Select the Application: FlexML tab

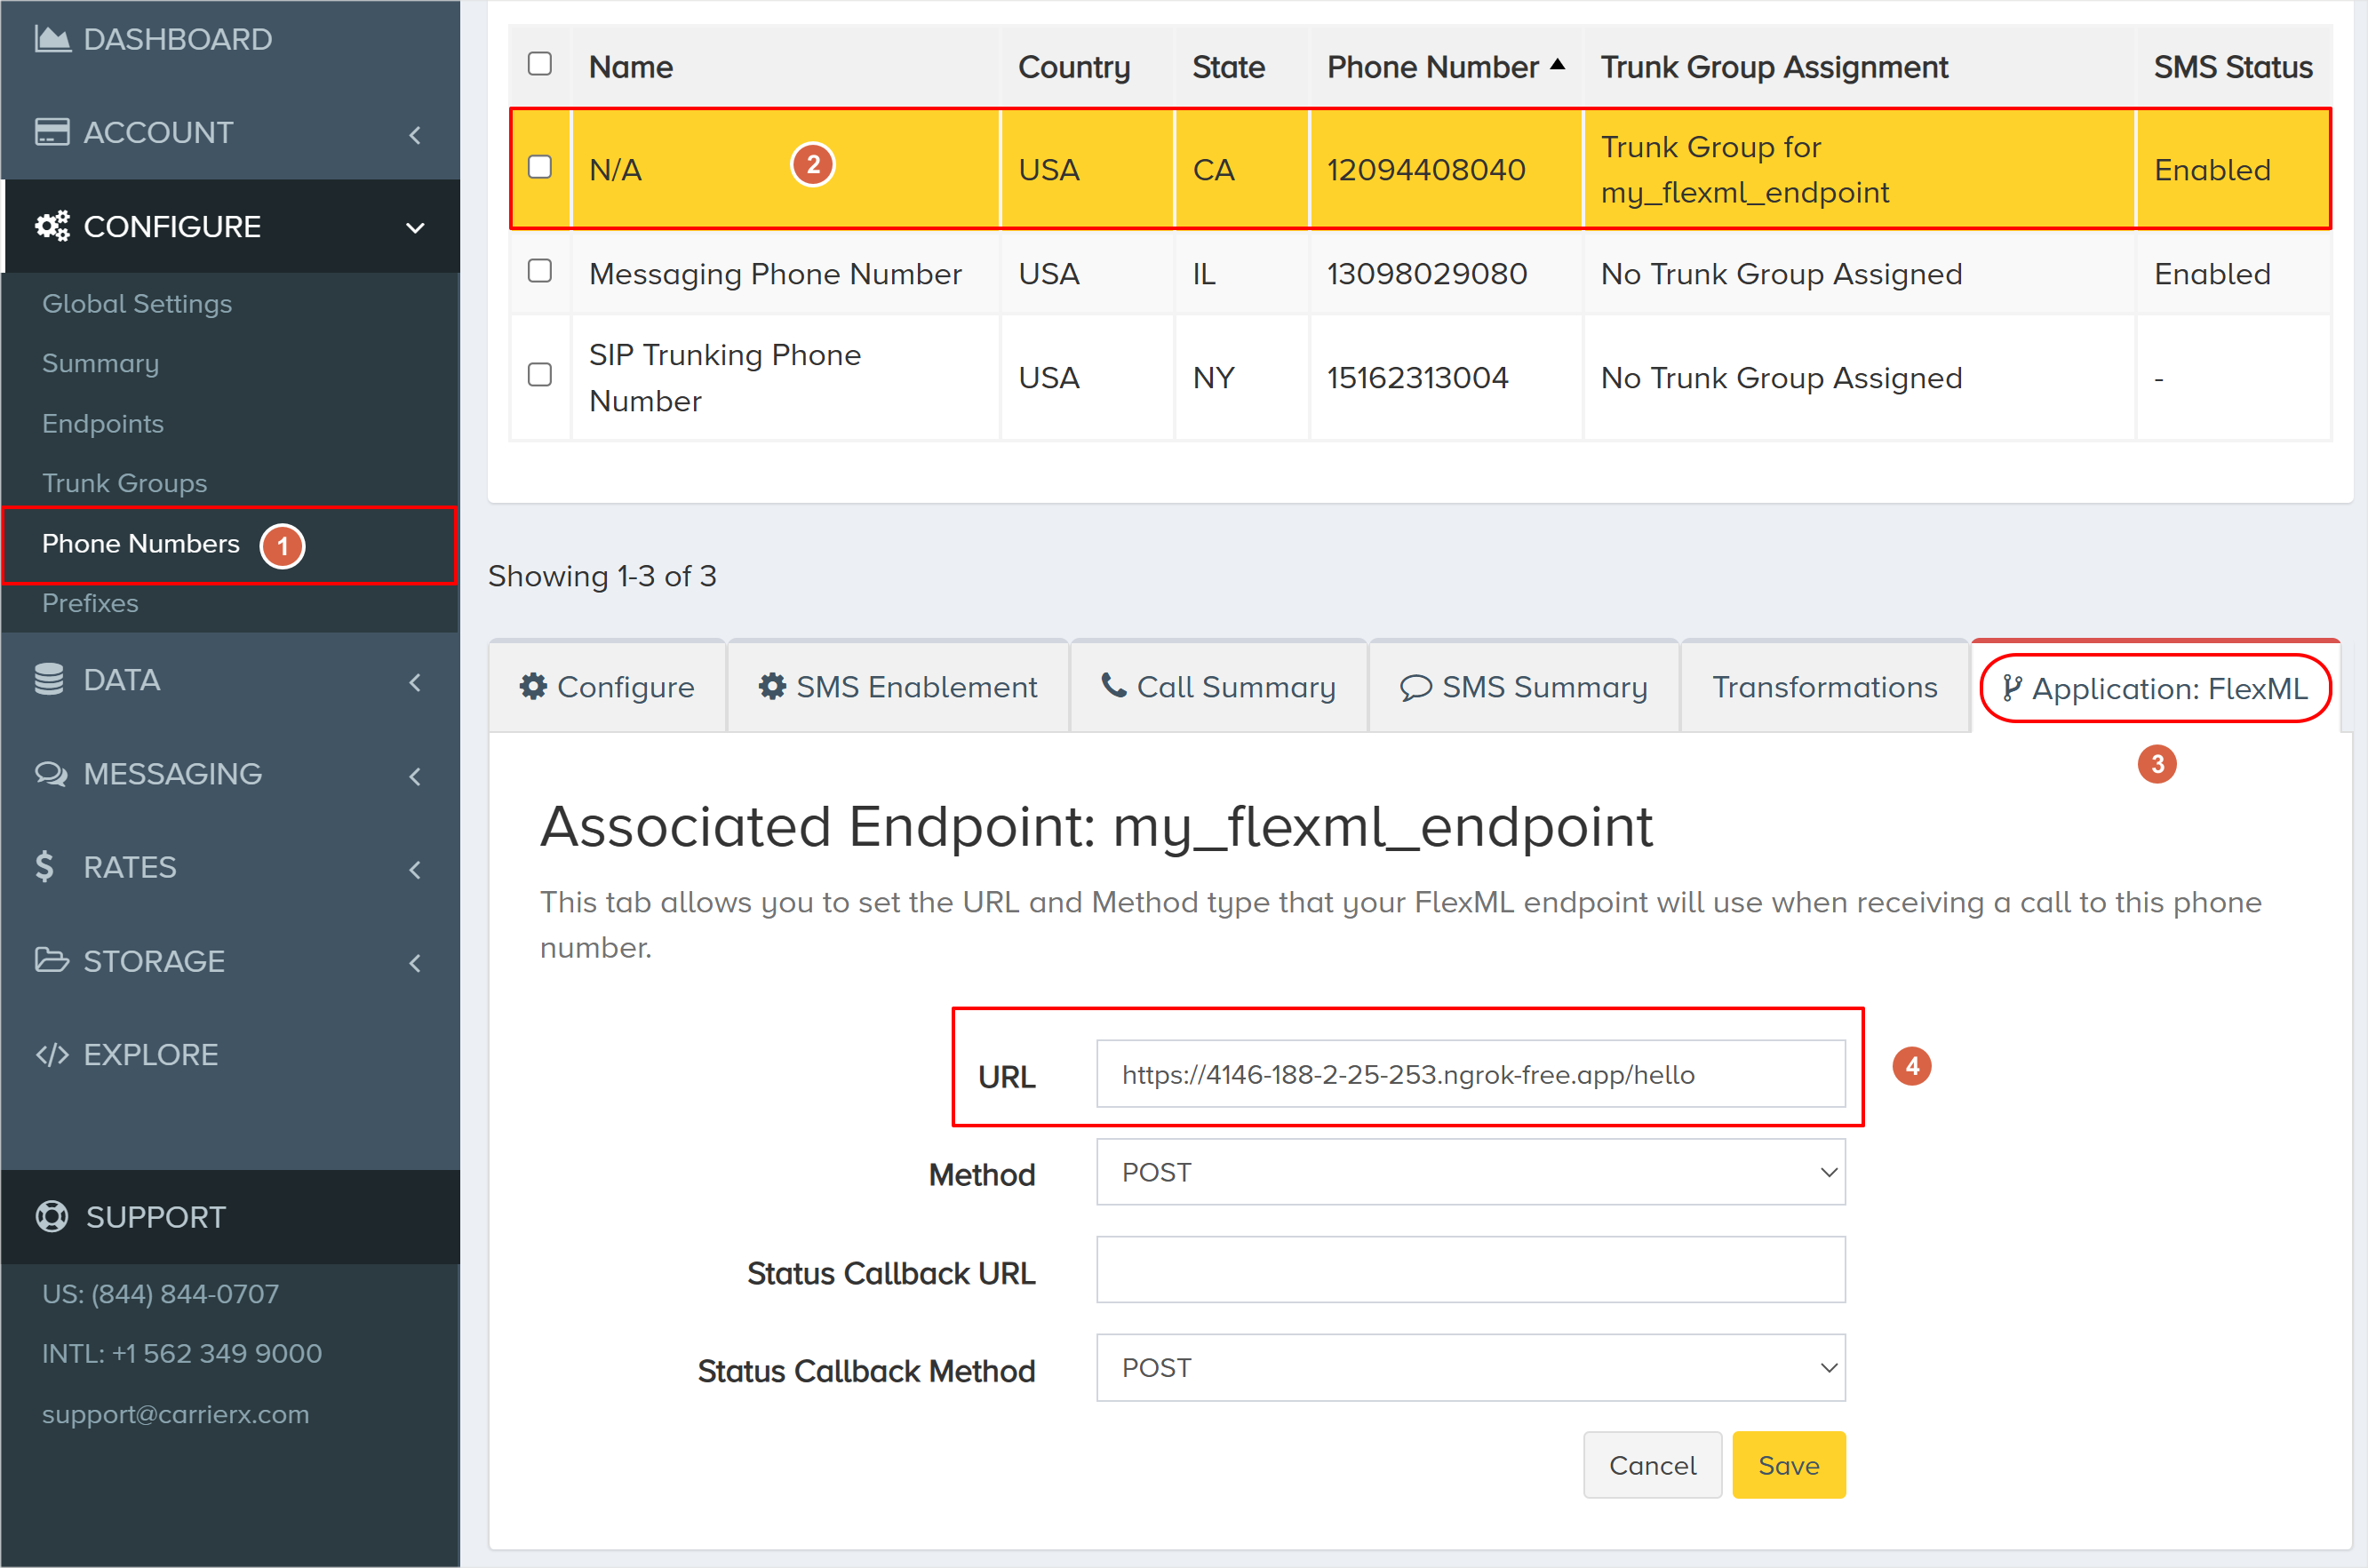pos(2155,688)
